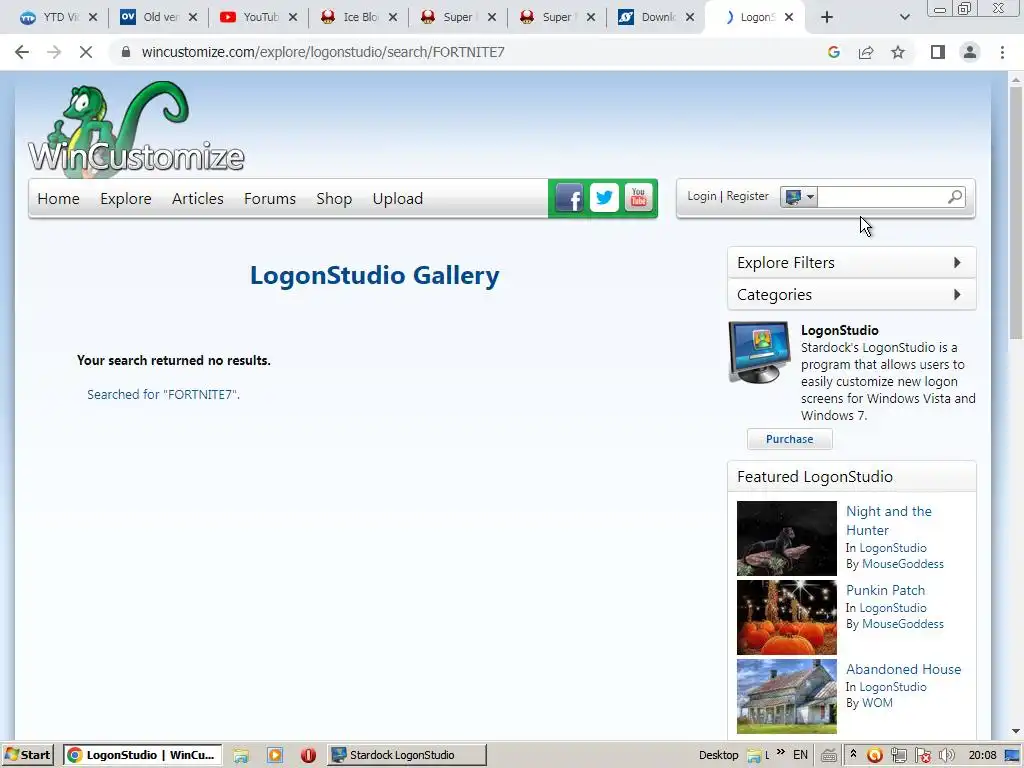Bookmark this page with star
The width and height of the screenshot is (1024, 768).
898,52
